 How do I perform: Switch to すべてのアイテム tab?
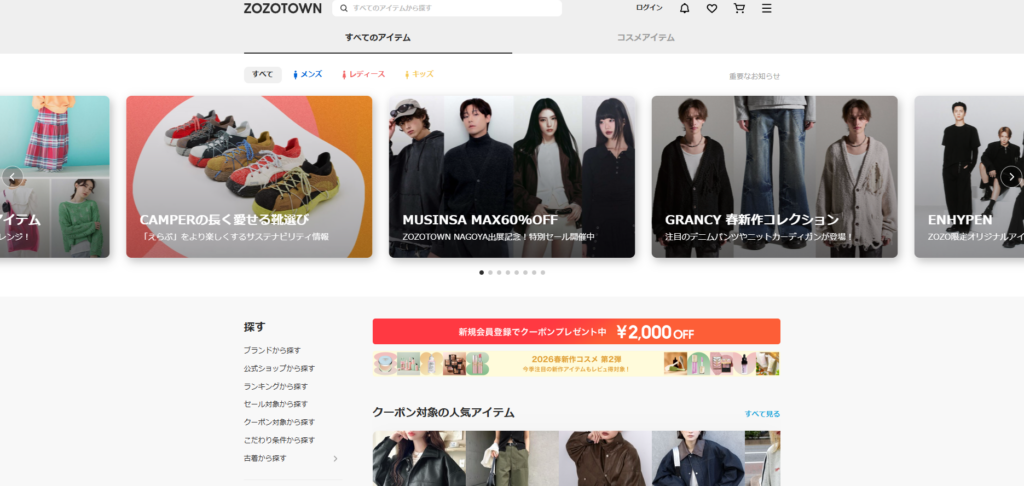tap(378, 38)
